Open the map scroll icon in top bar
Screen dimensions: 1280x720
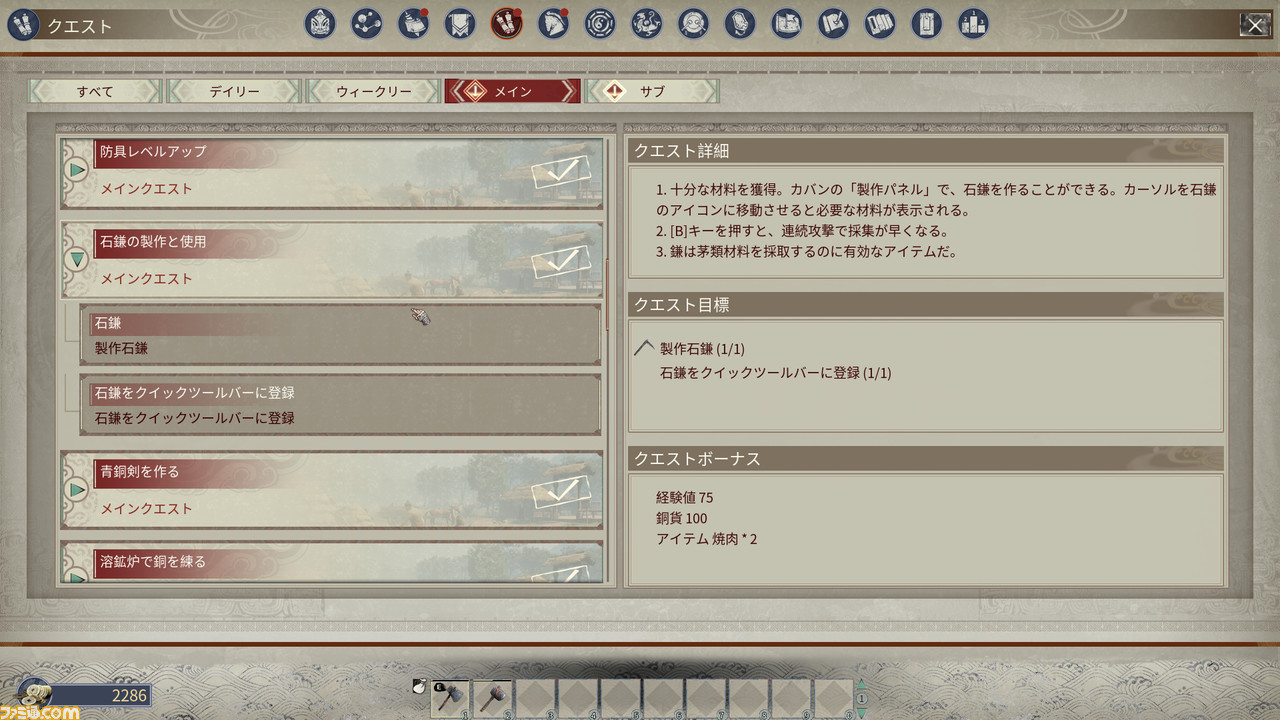(x=787, y=23)
